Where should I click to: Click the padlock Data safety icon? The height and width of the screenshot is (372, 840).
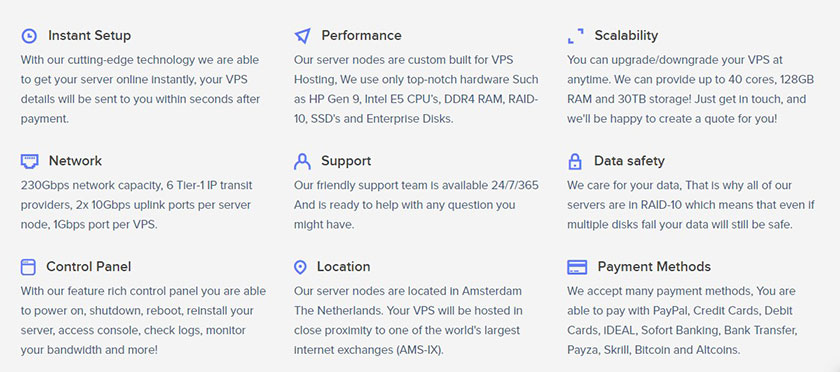[575, 161]
